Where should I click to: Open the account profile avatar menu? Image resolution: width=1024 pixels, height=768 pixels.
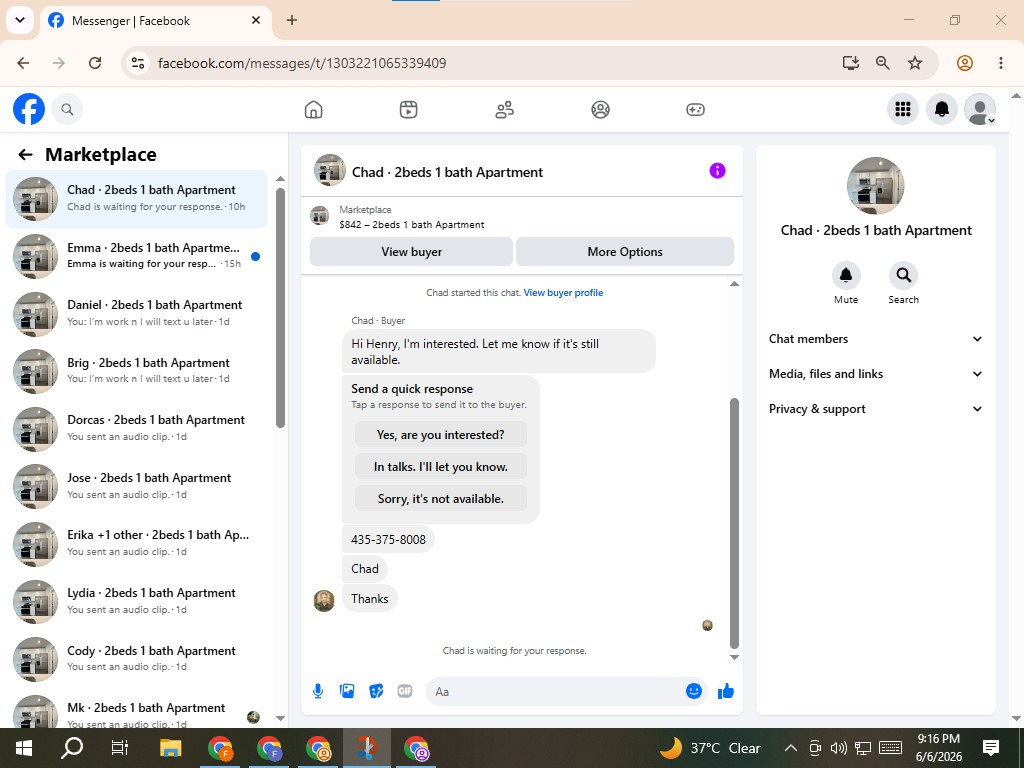(980, 109)
